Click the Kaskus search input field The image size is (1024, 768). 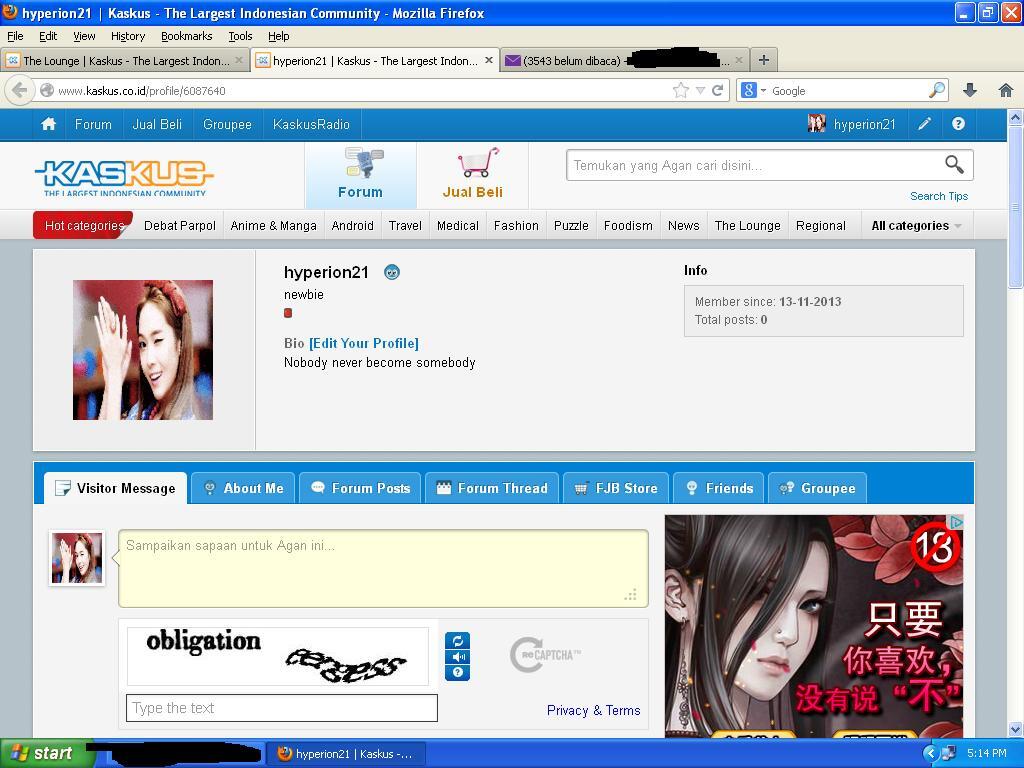(x=755, y=165)
